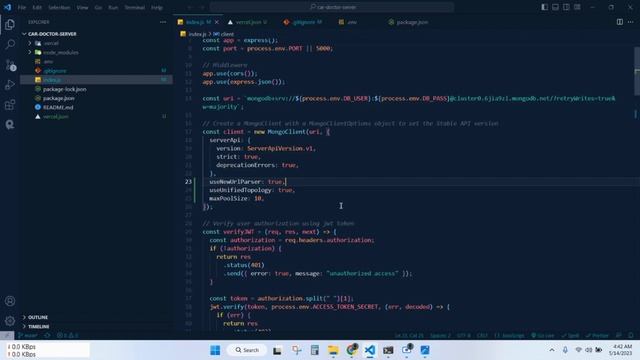
Task: Switch to the .gitignore tab
Action: pyautogui.click(x=304, y=22)
